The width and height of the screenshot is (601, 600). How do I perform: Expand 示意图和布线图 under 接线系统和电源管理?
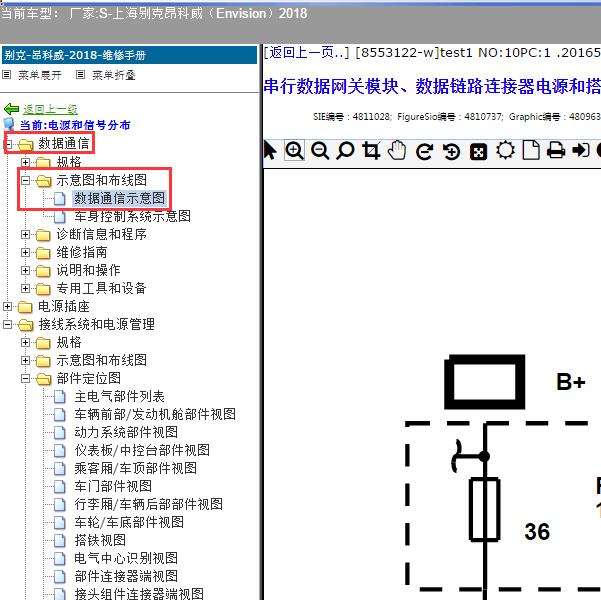[26, 360]
